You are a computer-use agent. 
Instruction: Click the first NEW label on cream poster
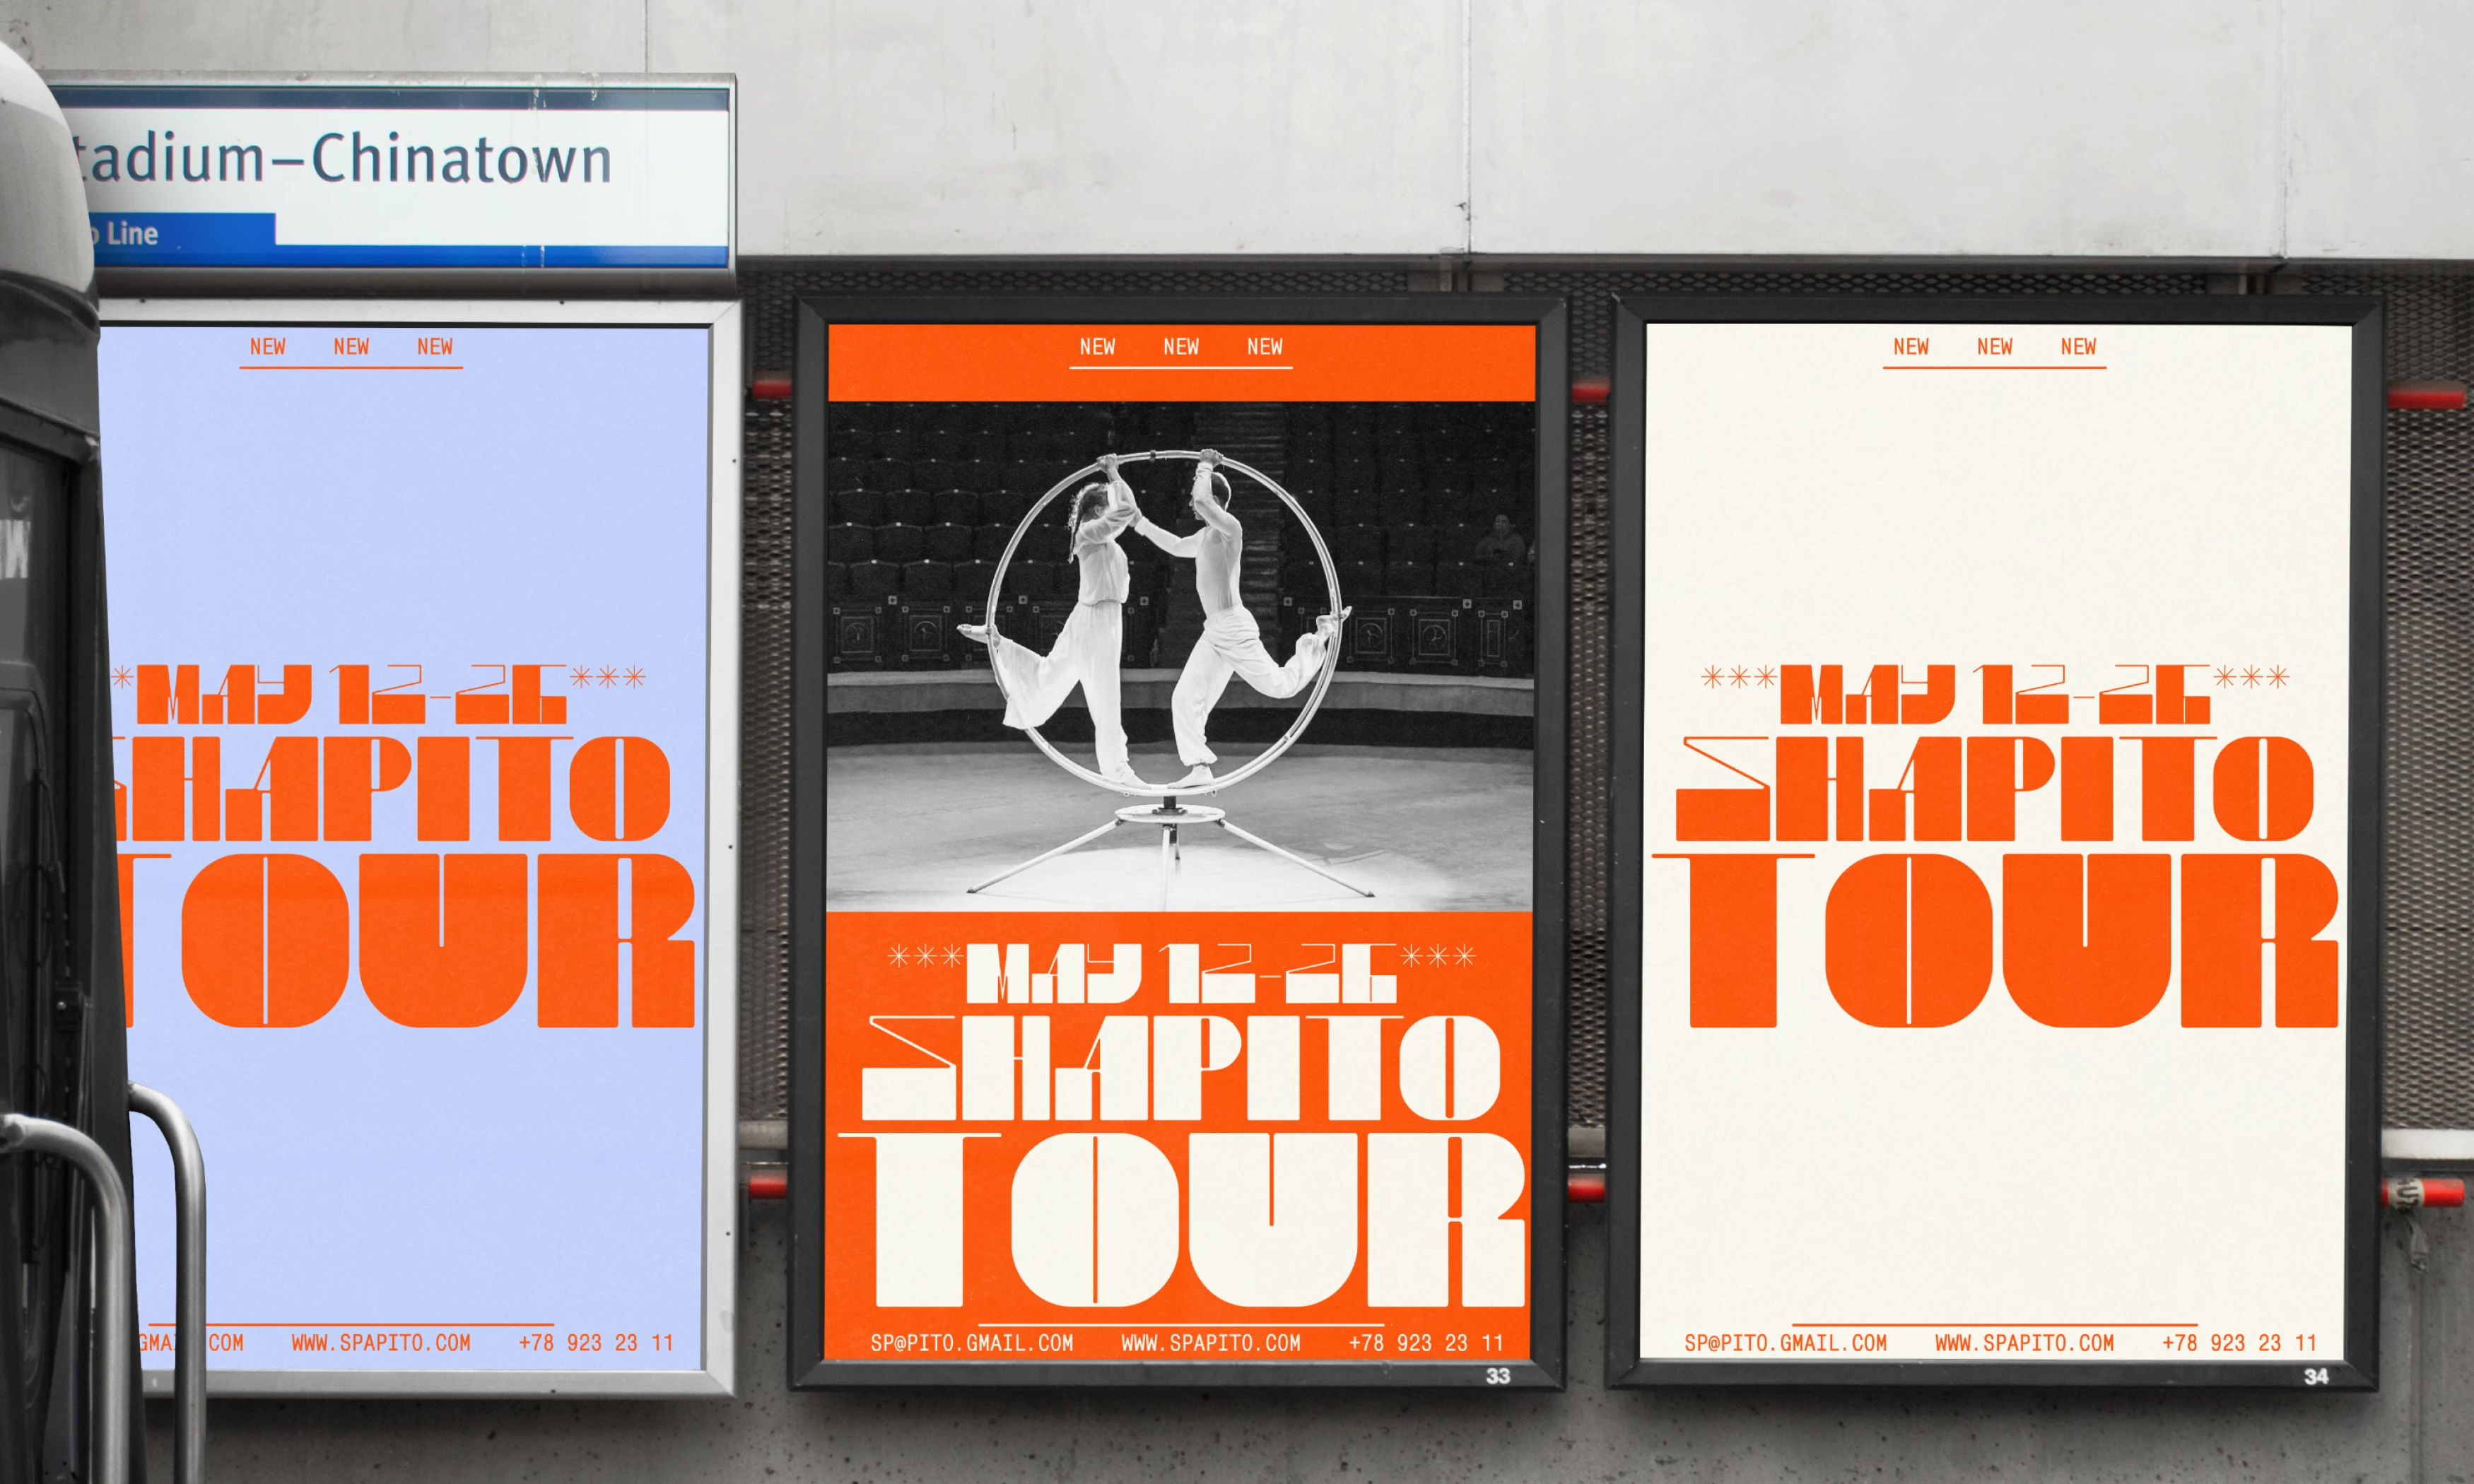(x=1910, y=347)
